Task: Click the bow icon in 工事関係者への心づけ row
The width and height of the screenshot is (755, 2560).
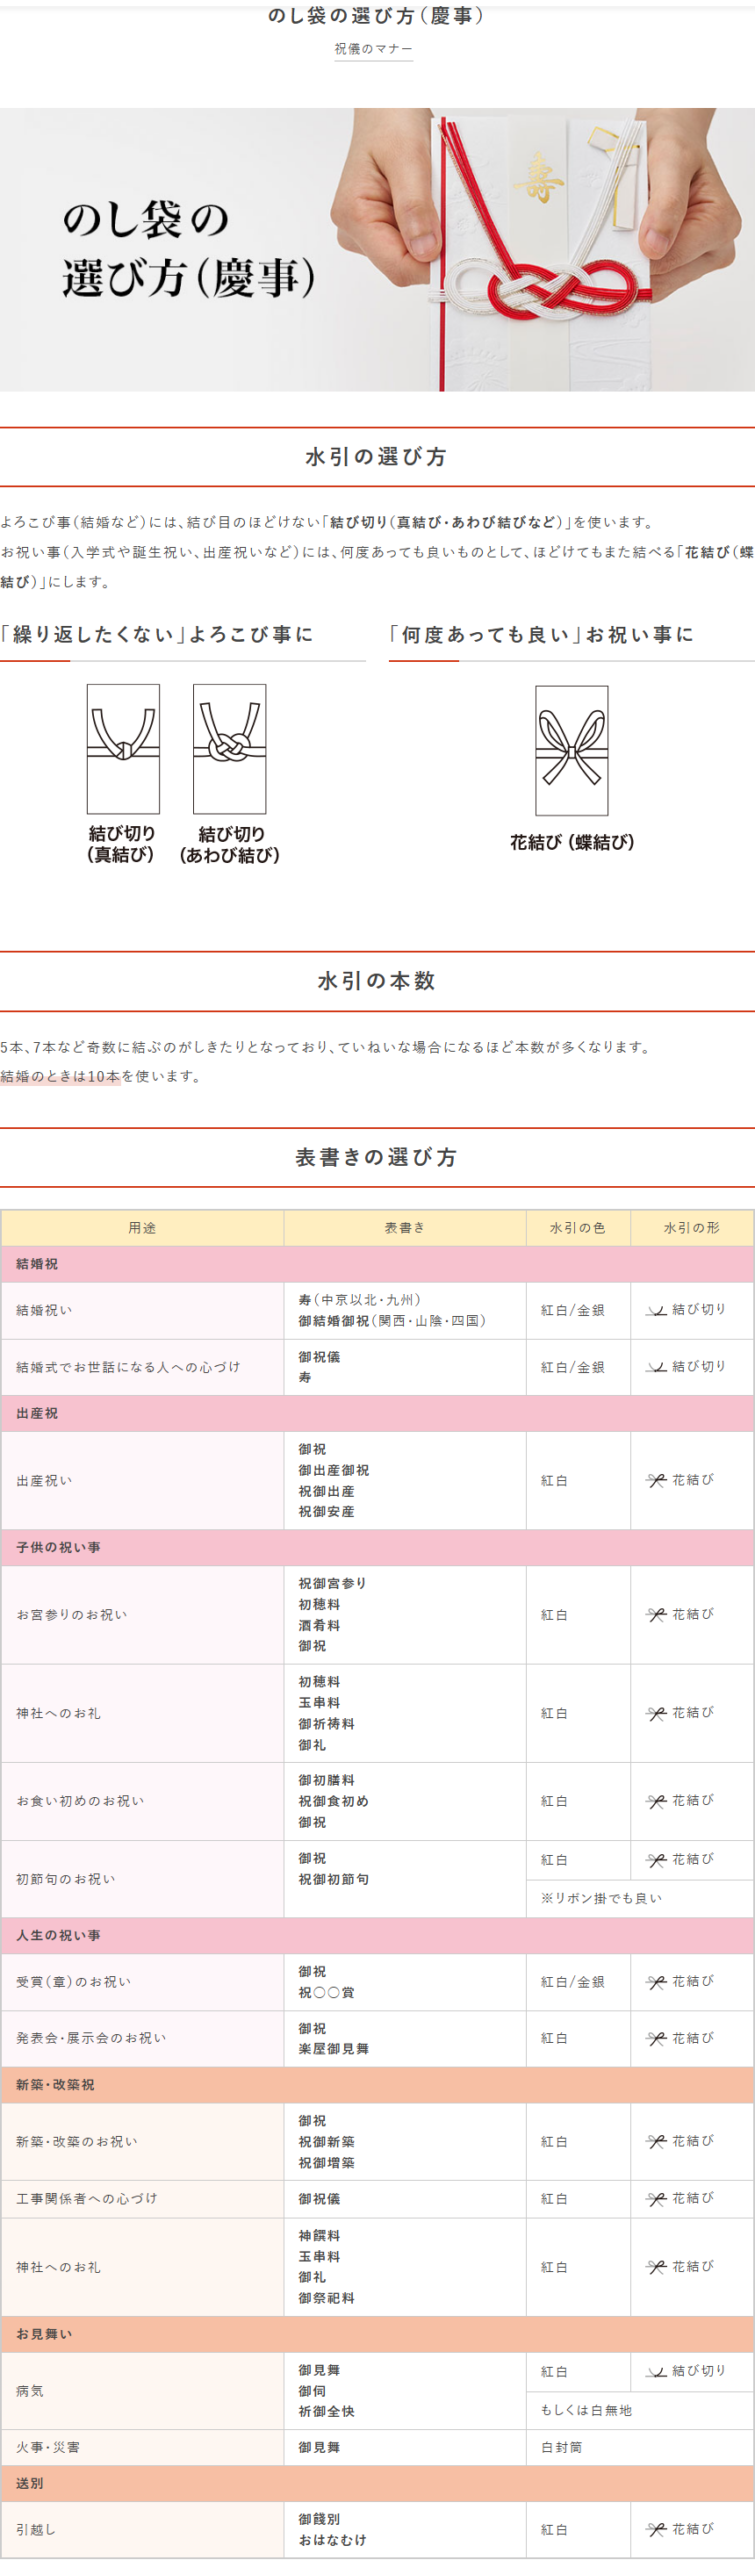Action: [x=656, y=2200]
